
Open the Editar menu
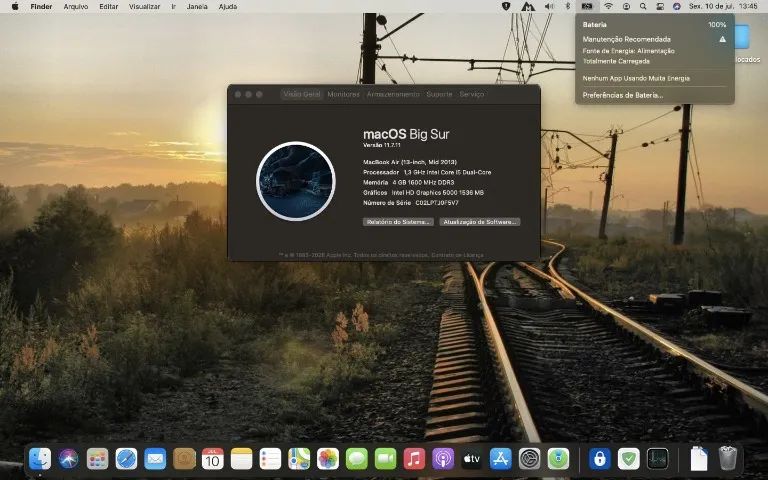pyautogui.click(x=109, y=6)
